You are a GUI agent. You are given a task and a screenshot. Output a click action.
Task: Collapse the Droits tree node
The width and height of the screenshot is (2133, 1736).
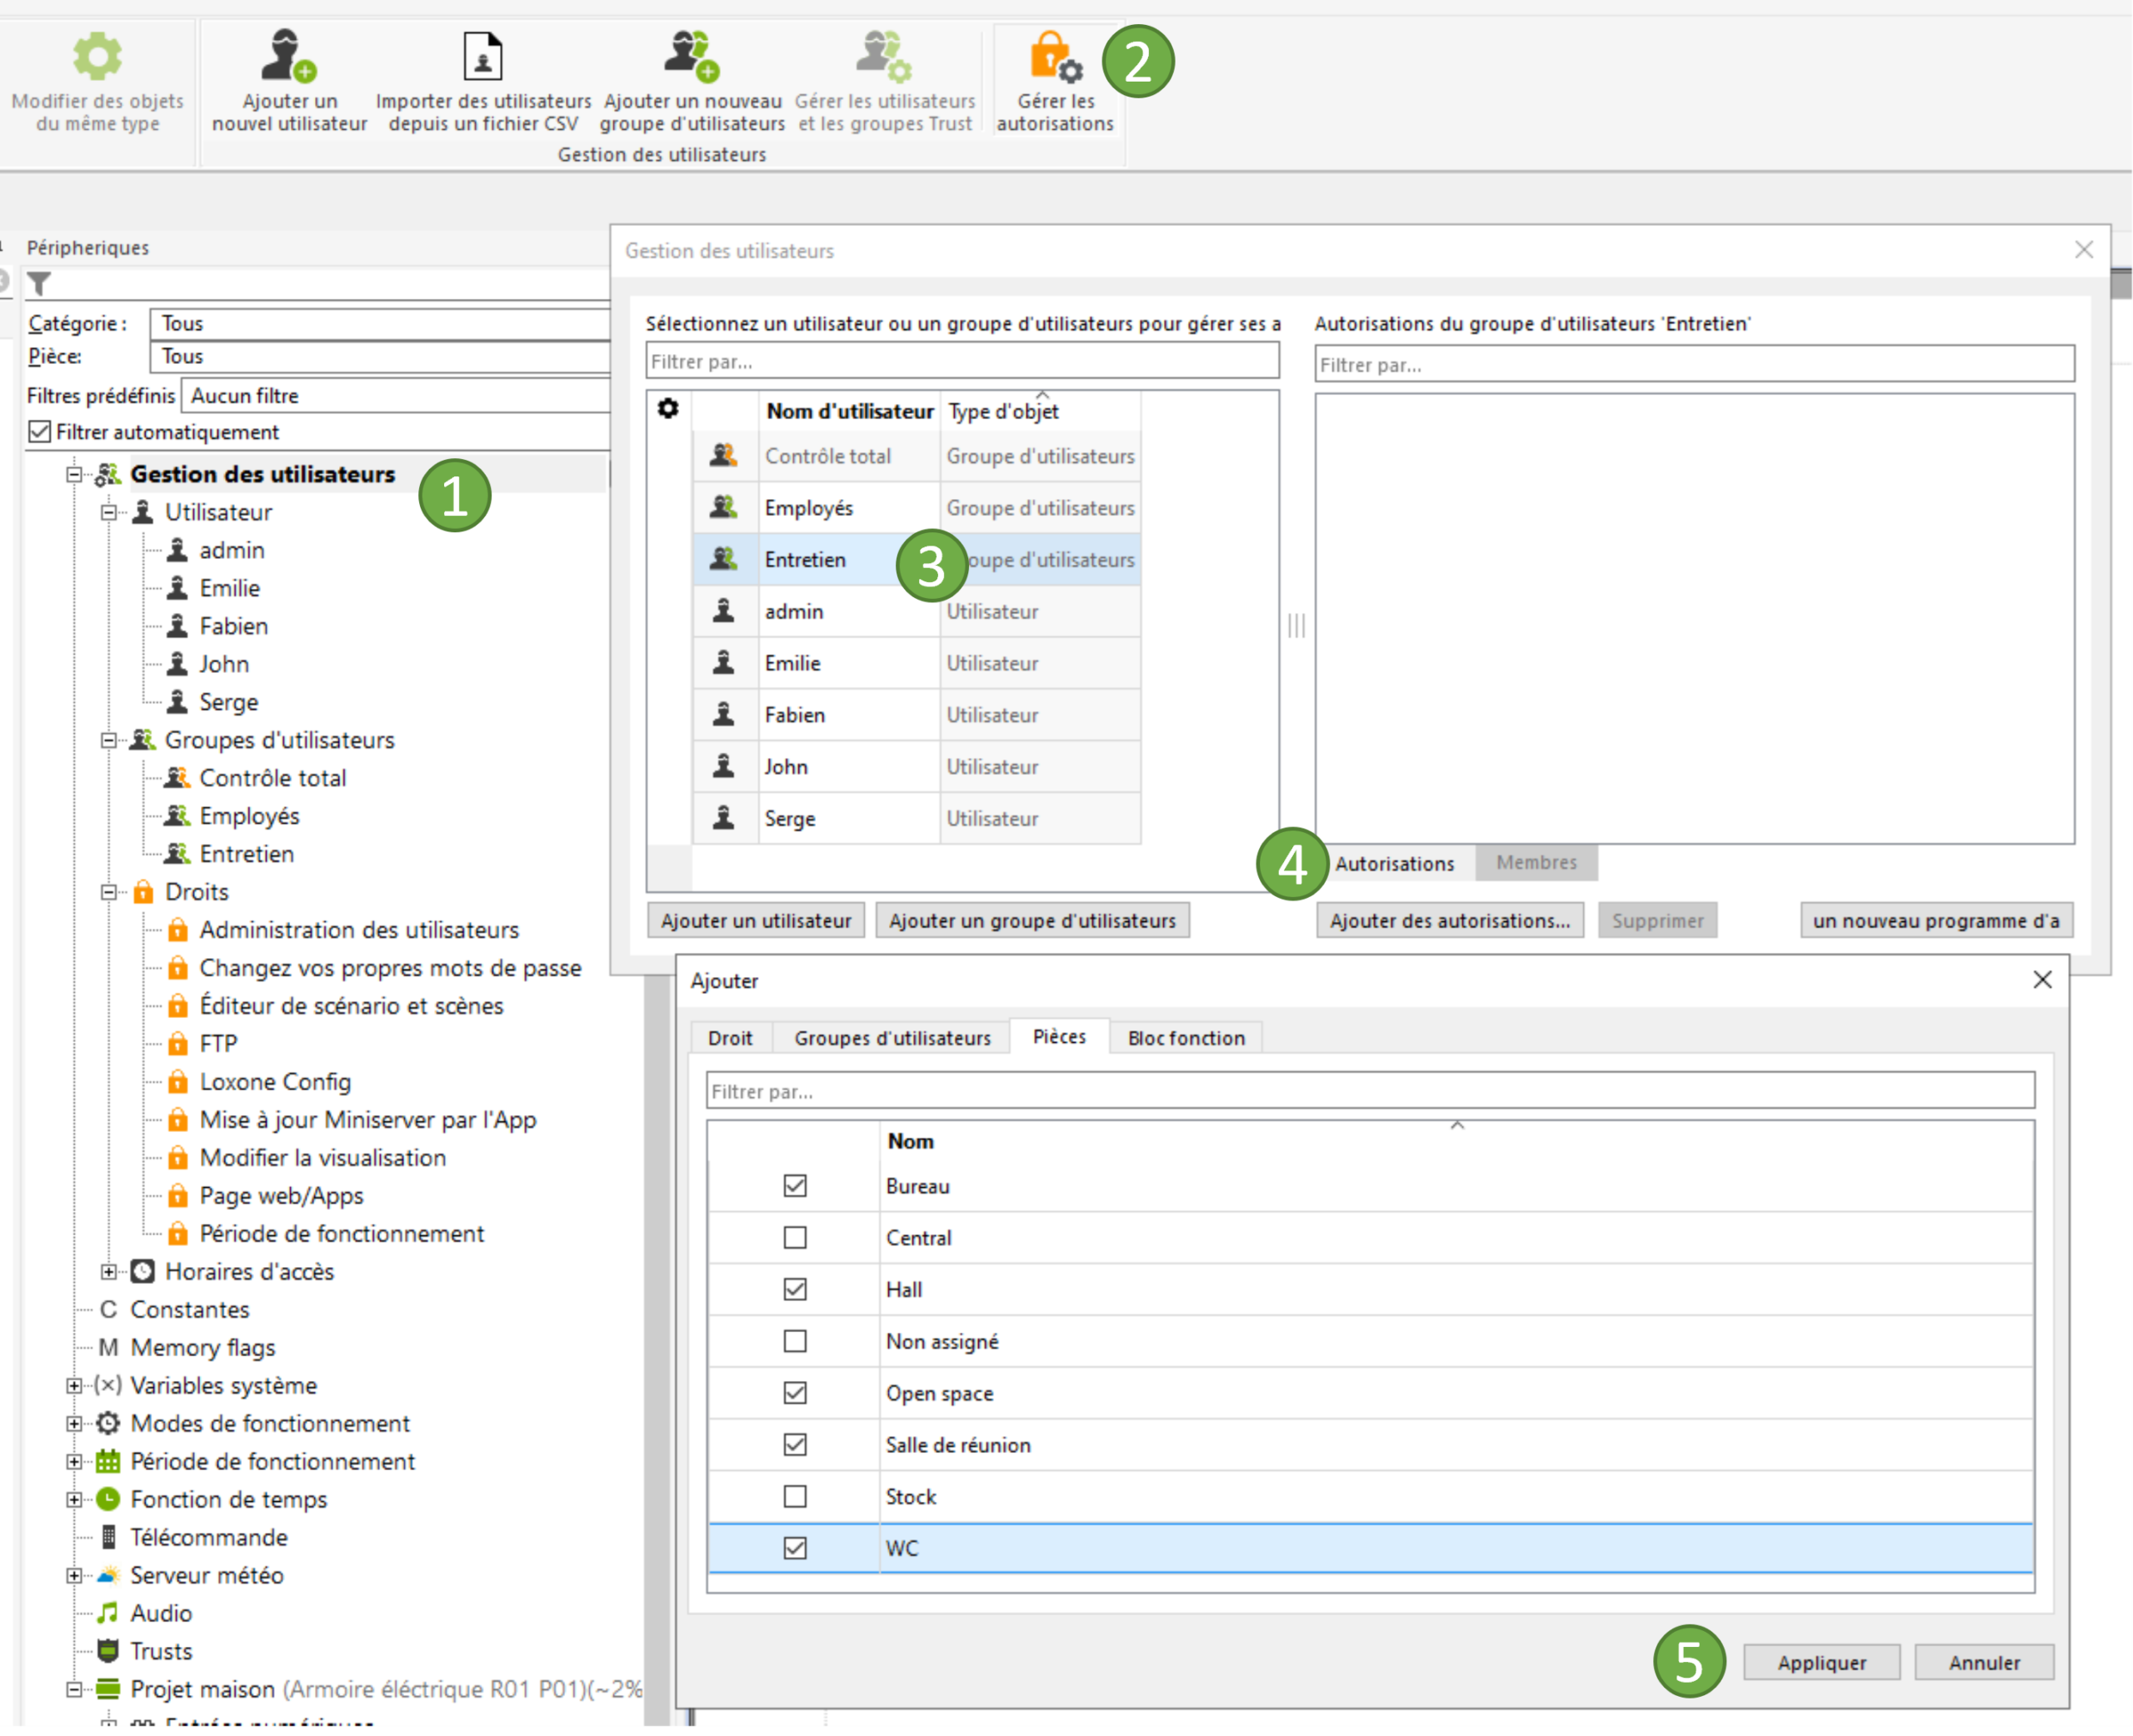click(108, 892)
